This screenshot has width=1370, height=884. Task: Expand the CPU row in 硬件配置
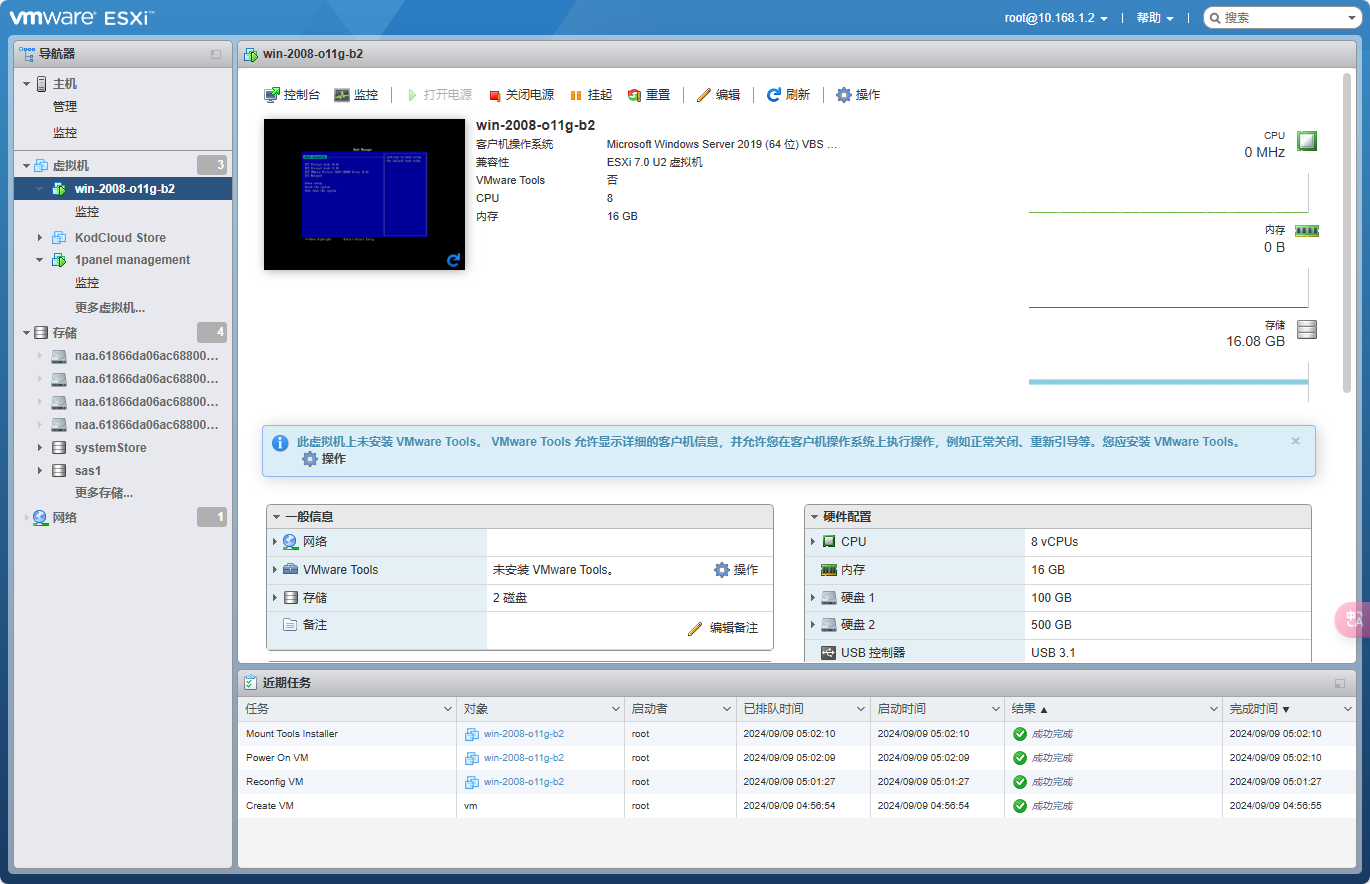click(x=813, y=542)
